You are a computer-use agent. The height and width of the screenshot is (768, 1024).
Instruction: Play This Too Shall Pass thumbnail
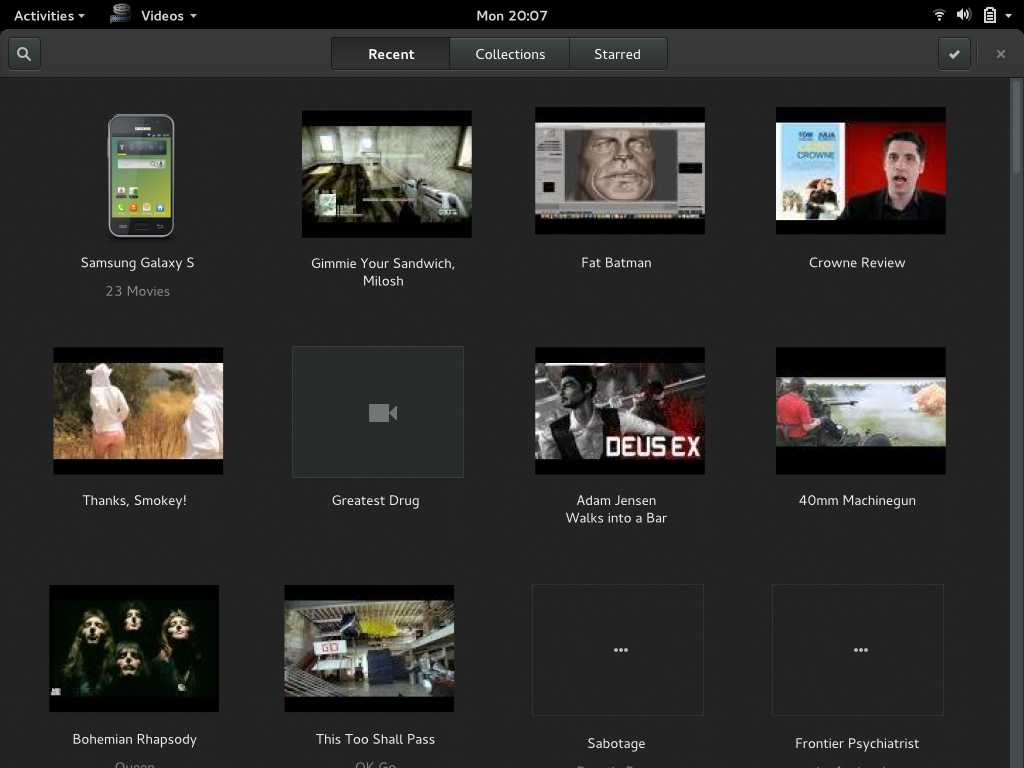369,648
